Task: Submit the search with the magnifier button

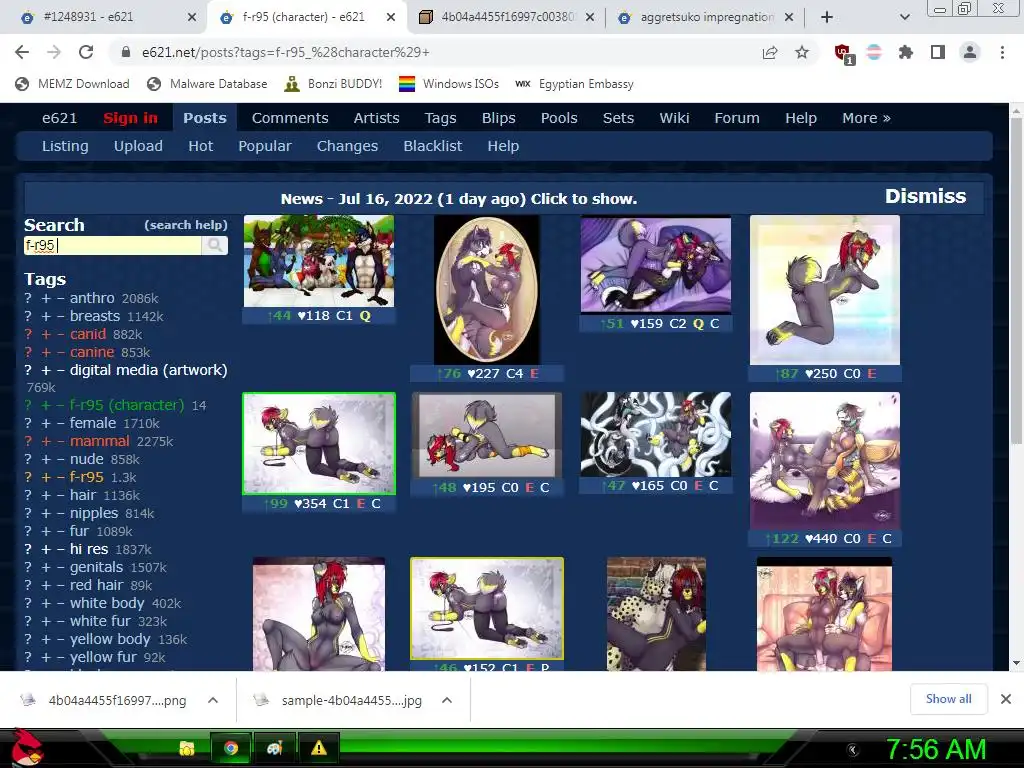Action: 214,246
